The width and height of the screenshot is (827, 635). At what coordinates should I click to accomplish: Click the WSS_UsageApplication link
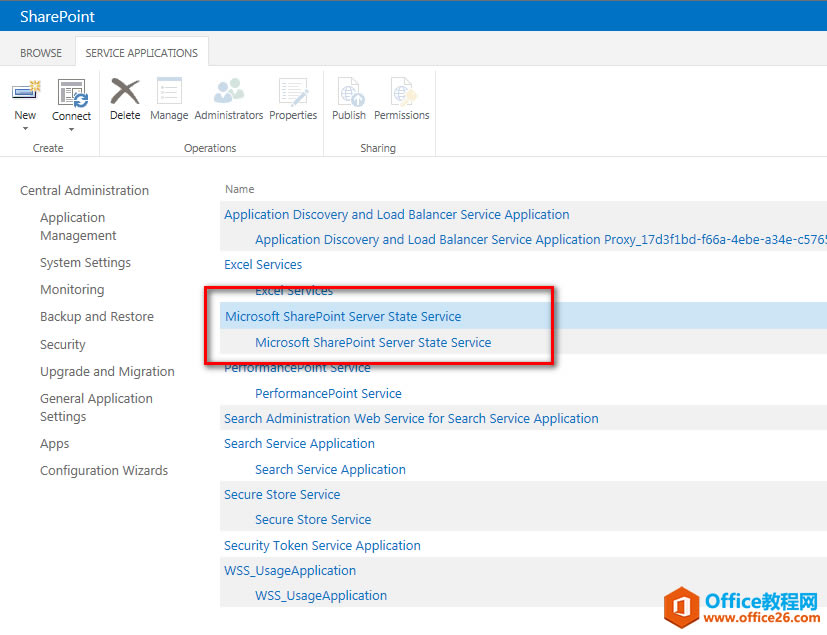tap(289, 570)
